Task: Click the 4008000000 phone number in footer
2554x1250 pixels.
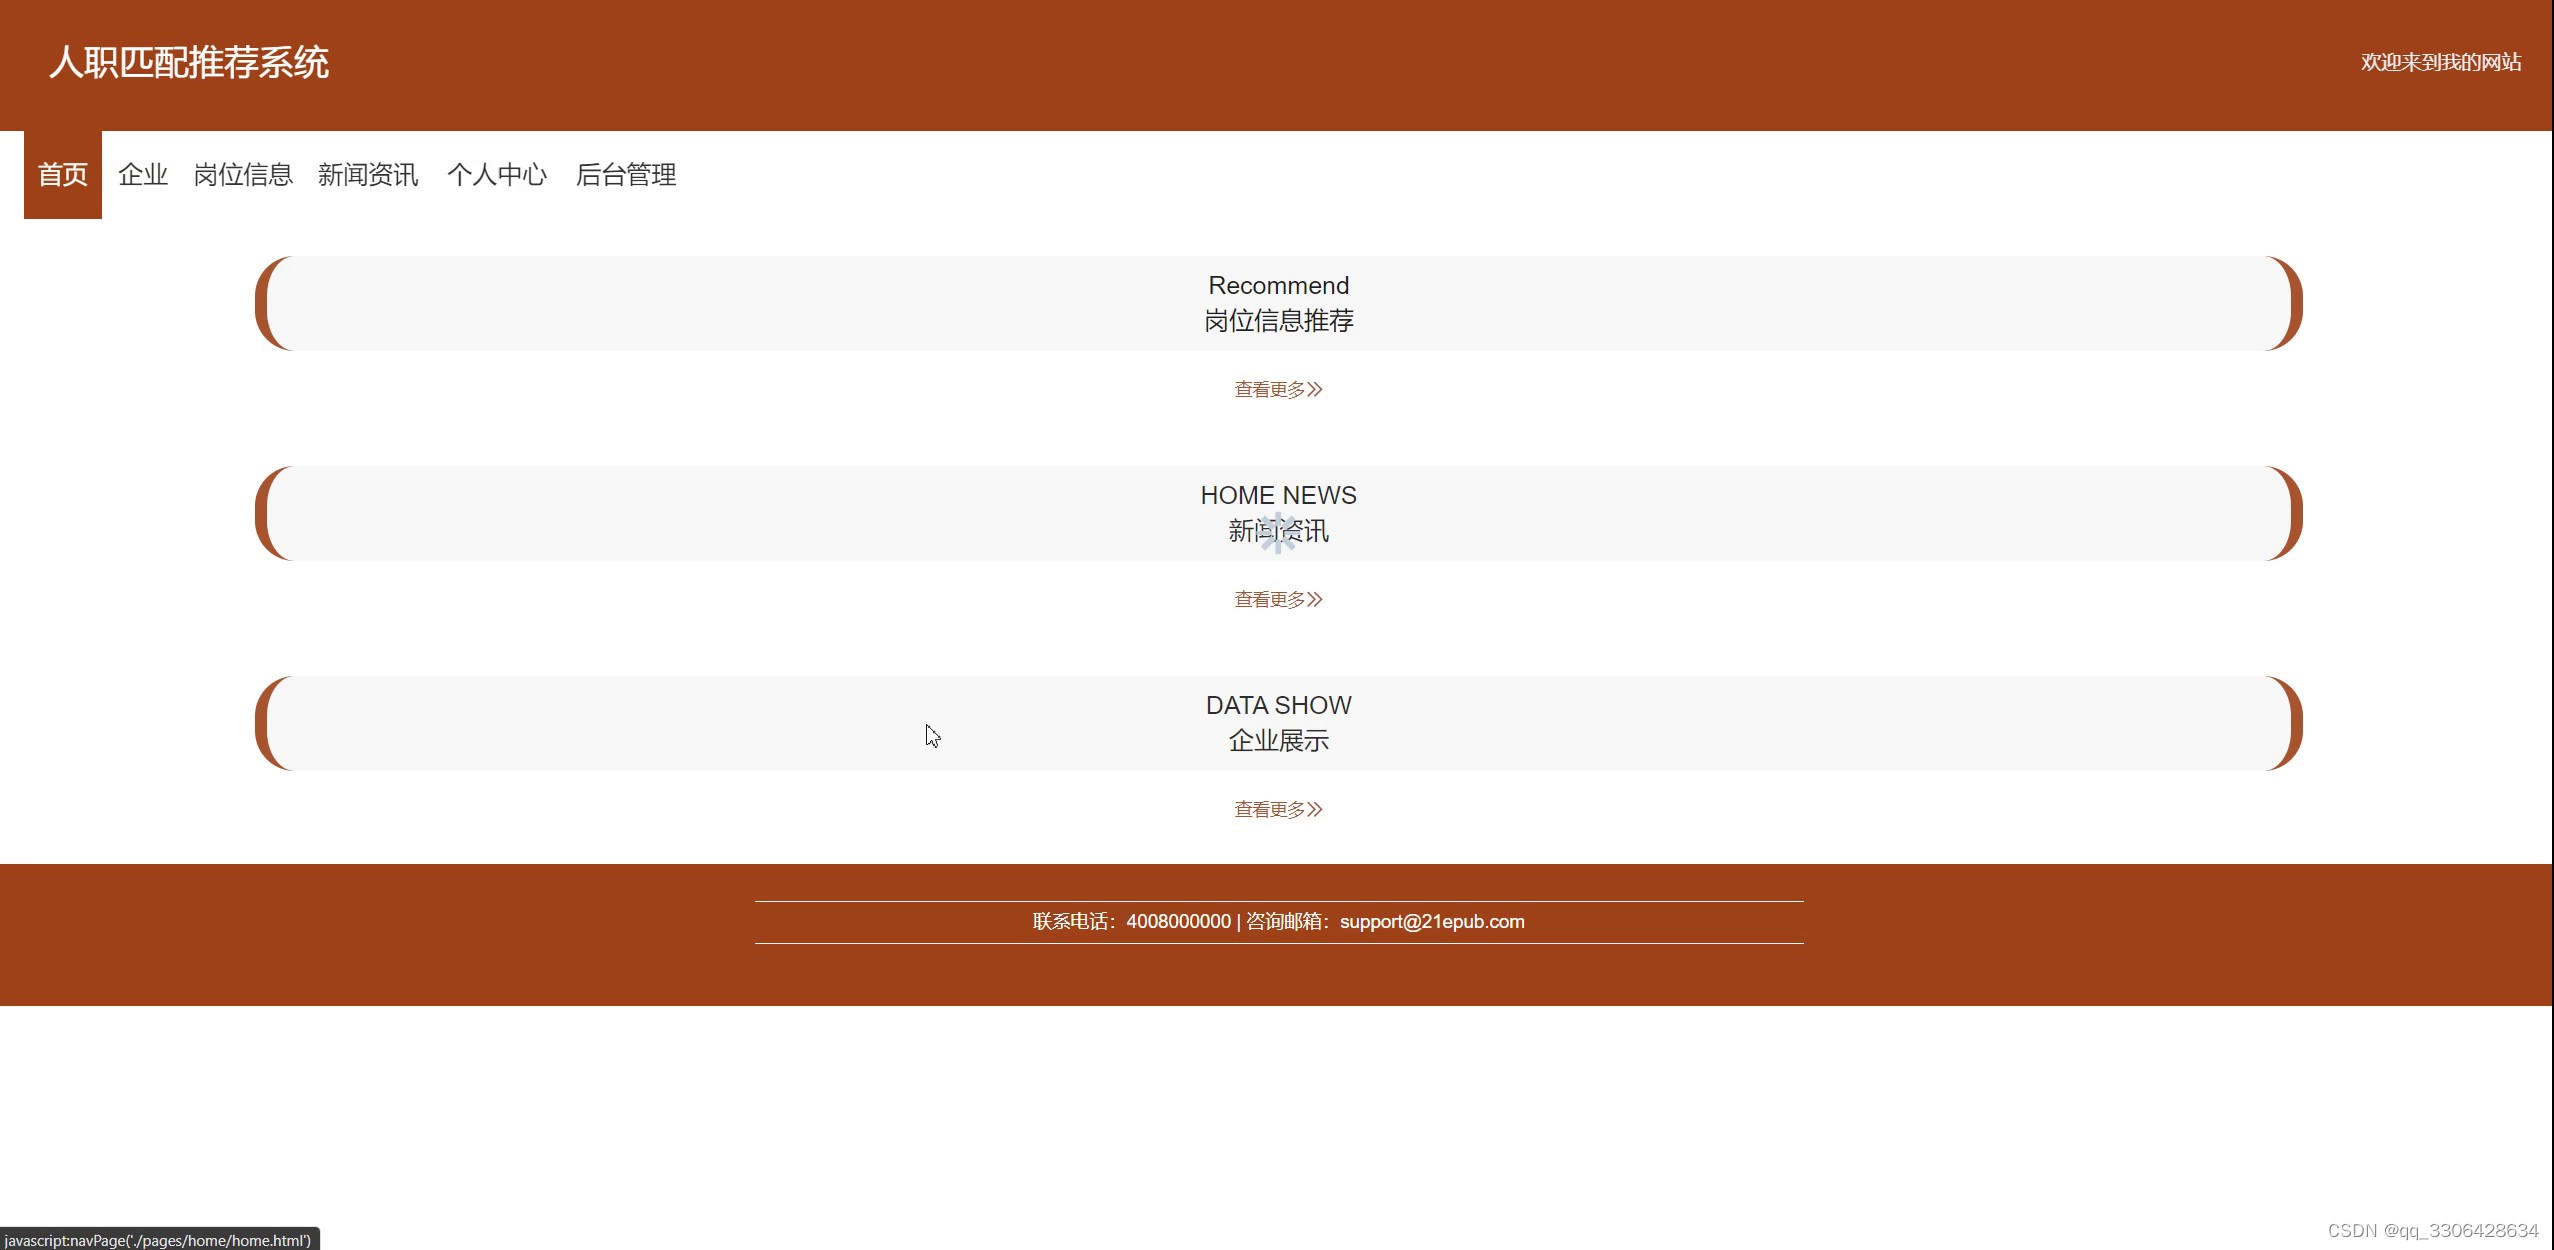Action: (1178, 922)
